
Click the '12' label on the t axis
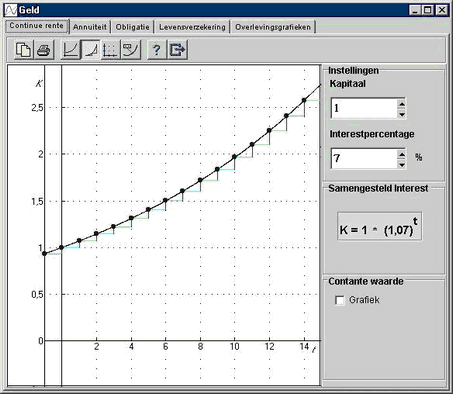[x=269, y=347]
